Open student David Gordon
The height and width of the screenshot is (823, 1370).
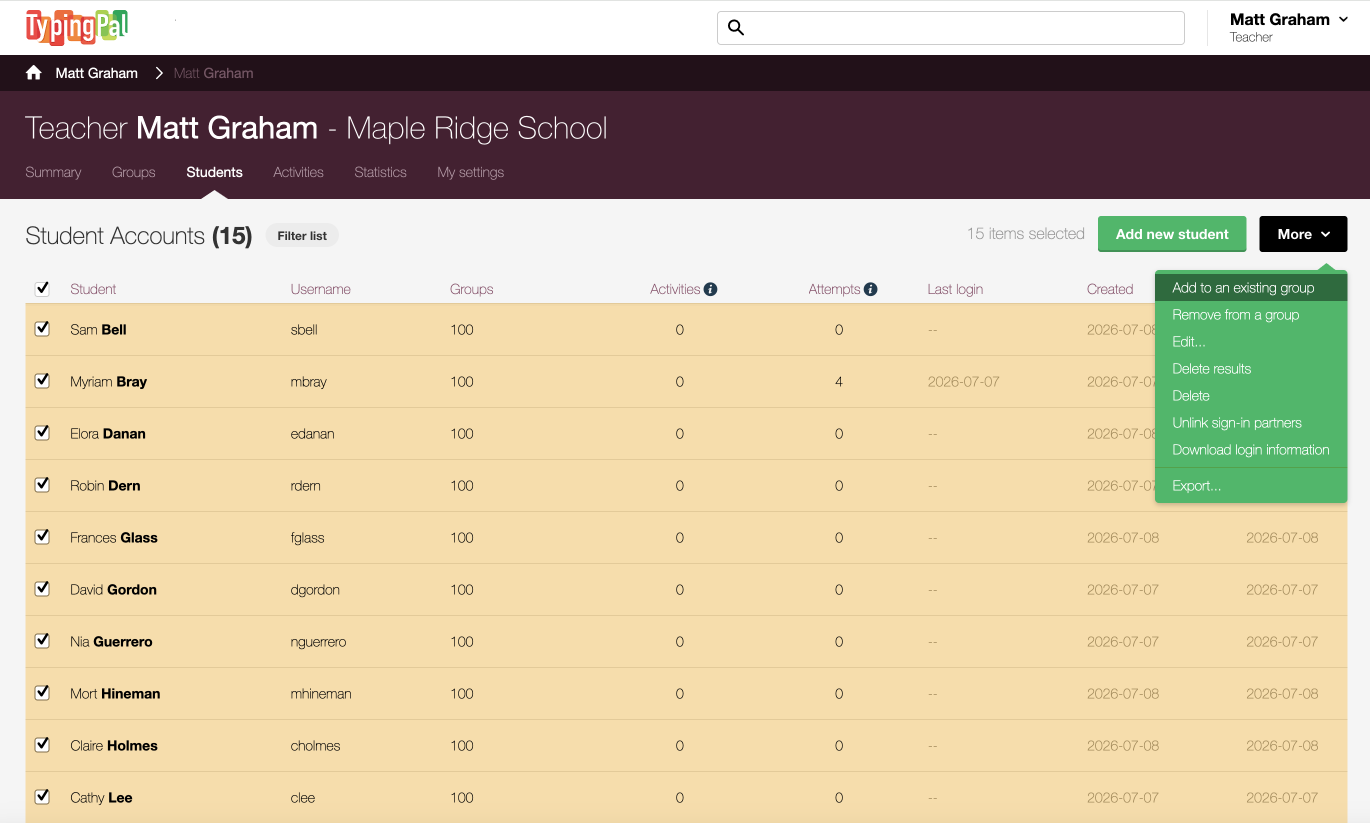[113, 589]
